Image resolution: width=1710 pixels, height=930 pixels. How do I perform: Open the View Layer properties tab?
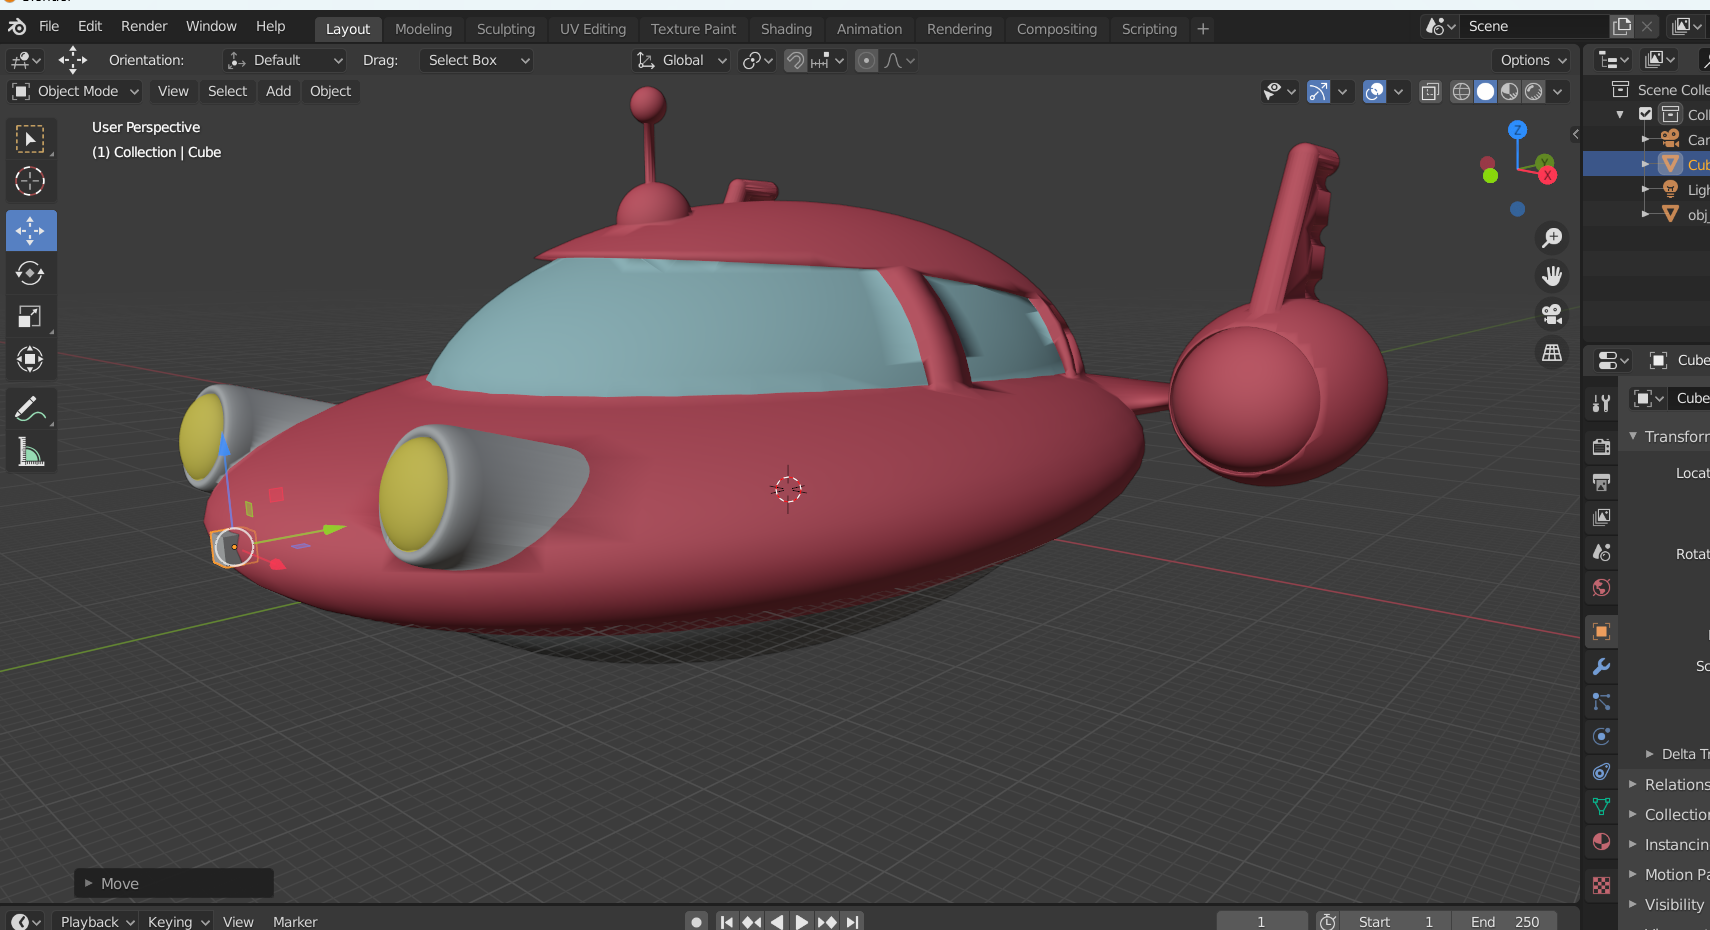pyautogui.click(x=1601, y=517)
